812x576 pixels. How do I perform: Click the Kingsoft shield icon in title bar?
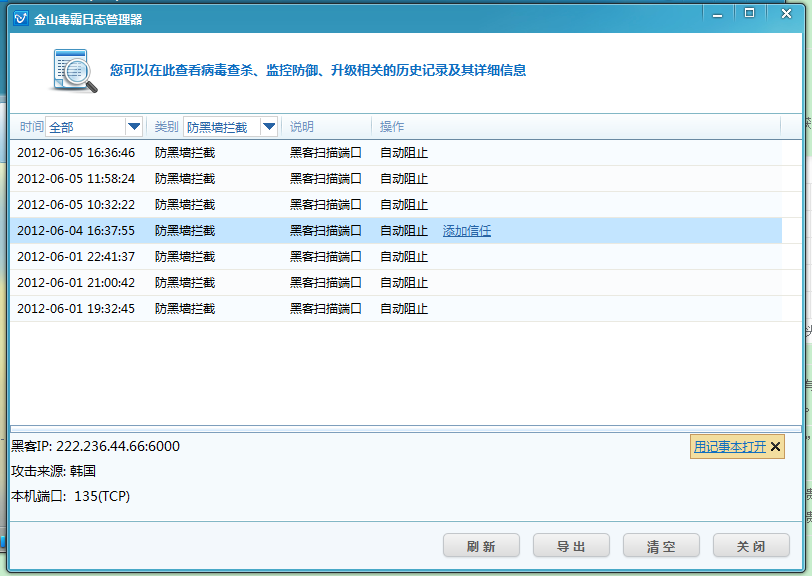point(21,19)
